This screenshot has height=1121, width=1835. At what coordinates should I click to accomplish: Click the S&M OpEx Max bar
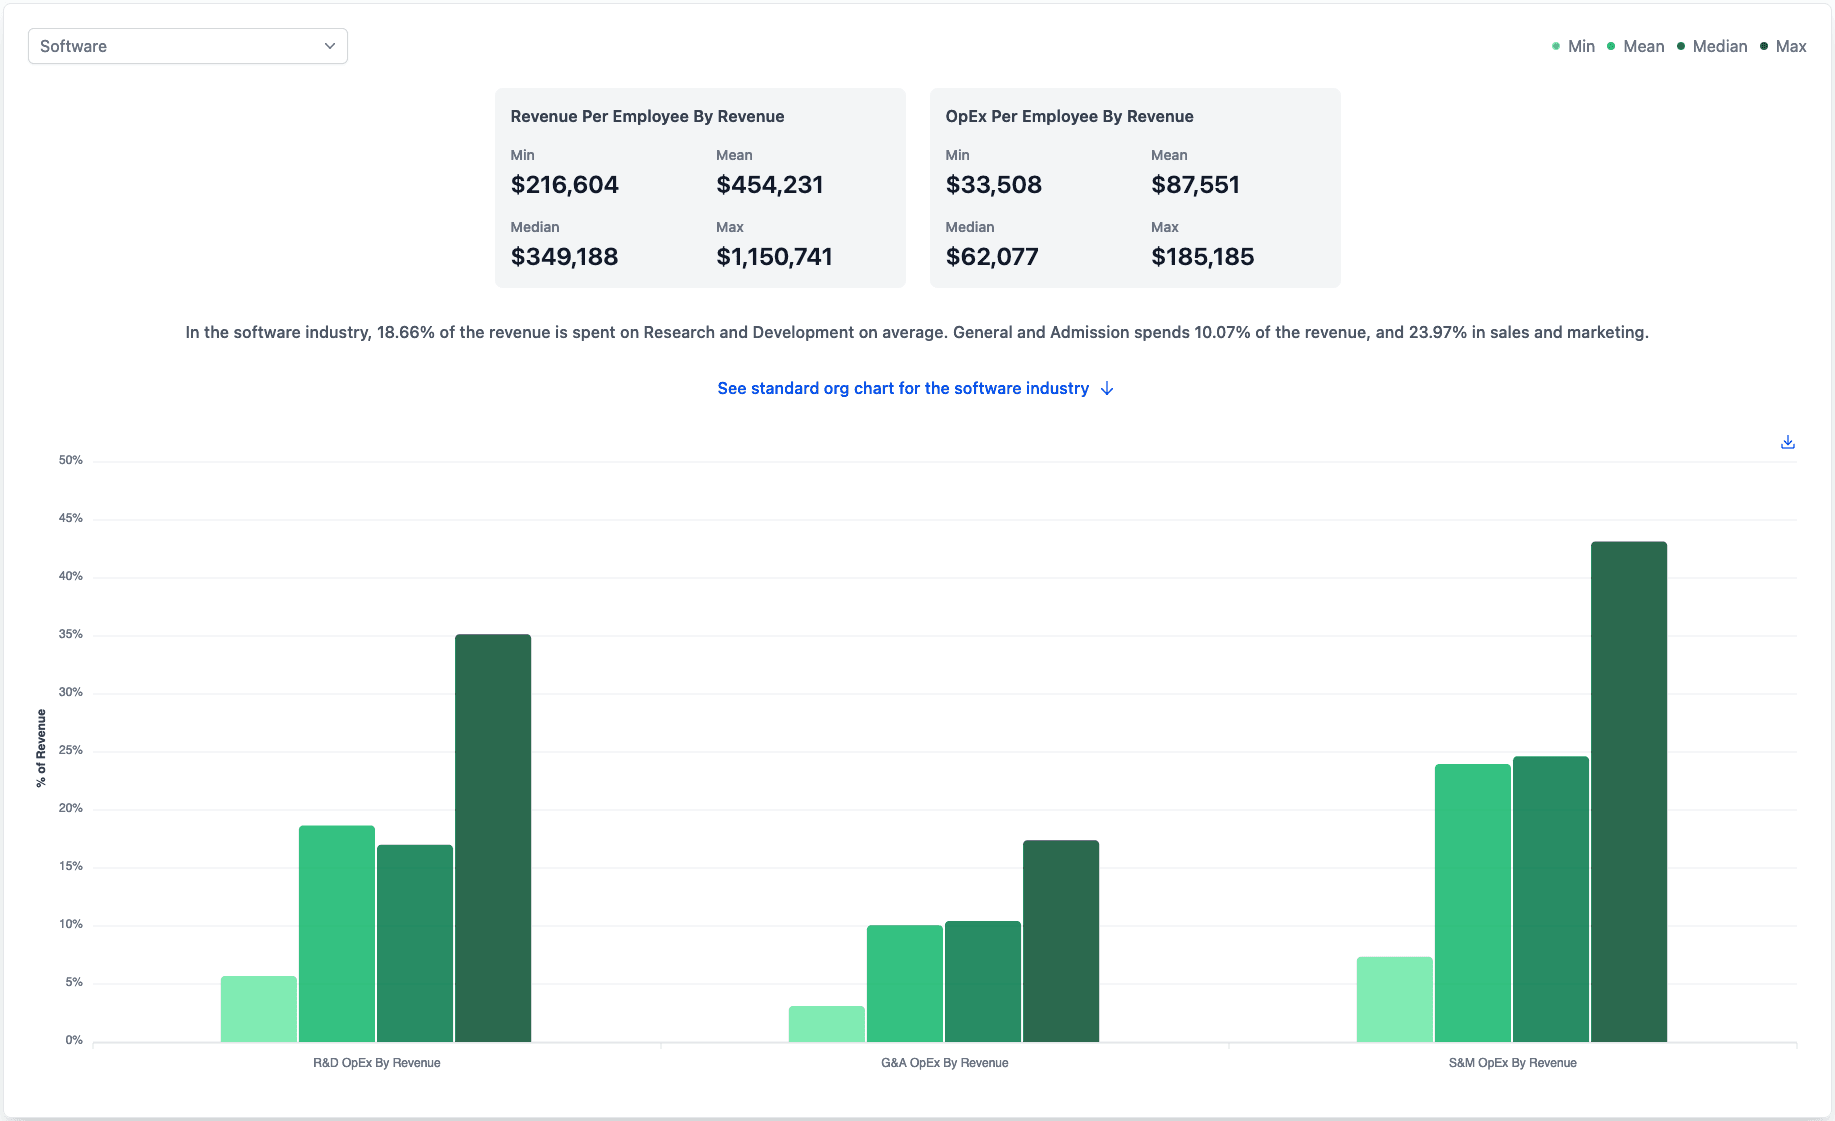point(1629,792)
